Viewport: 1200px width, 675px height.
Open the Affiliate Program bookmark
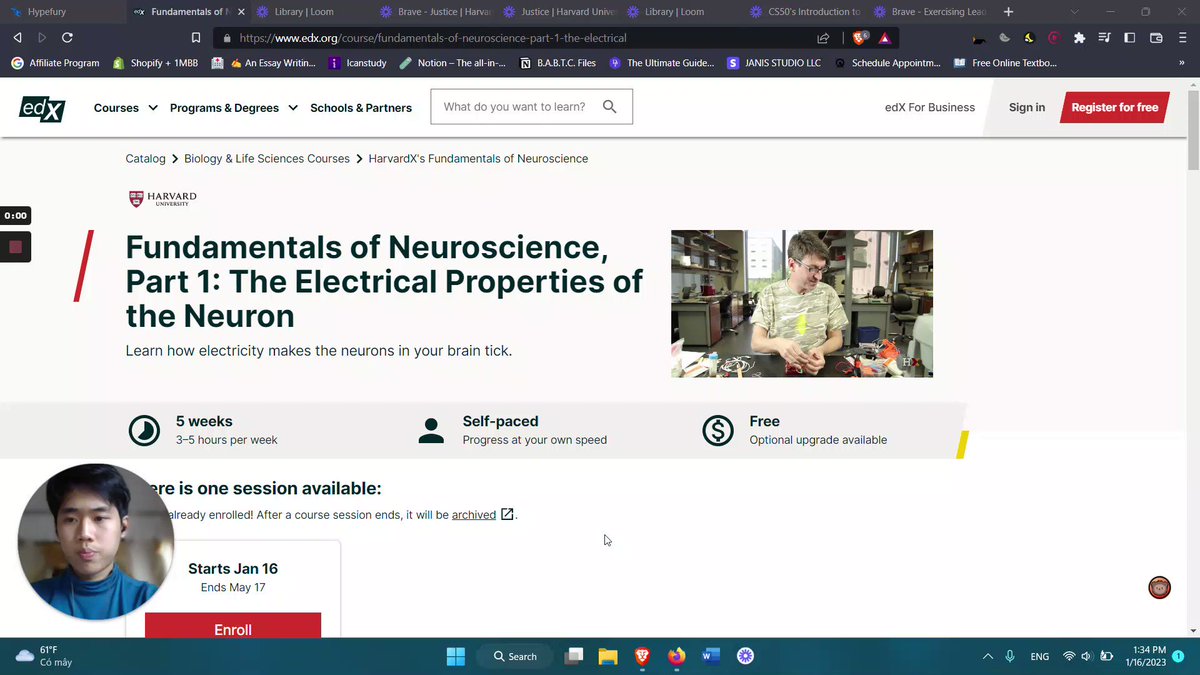55,62
